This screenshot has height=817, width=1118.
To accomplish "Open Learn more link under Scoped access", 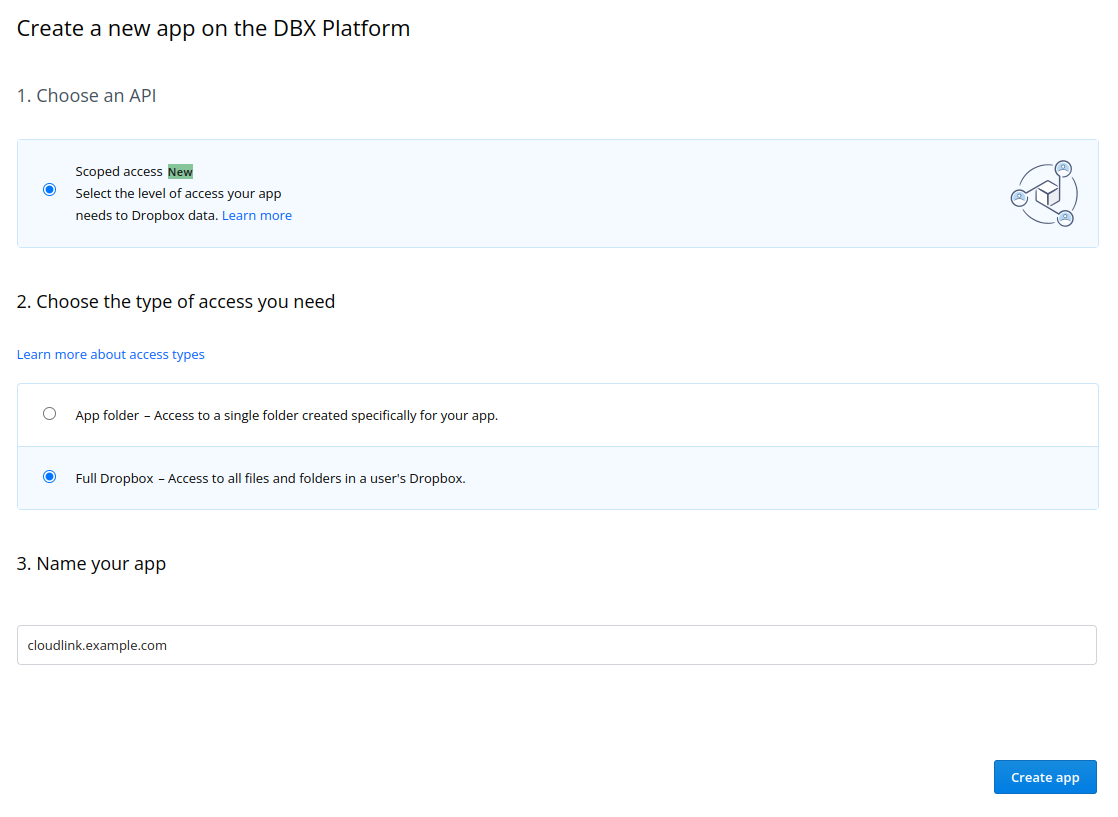I will (x=257, y=216).
